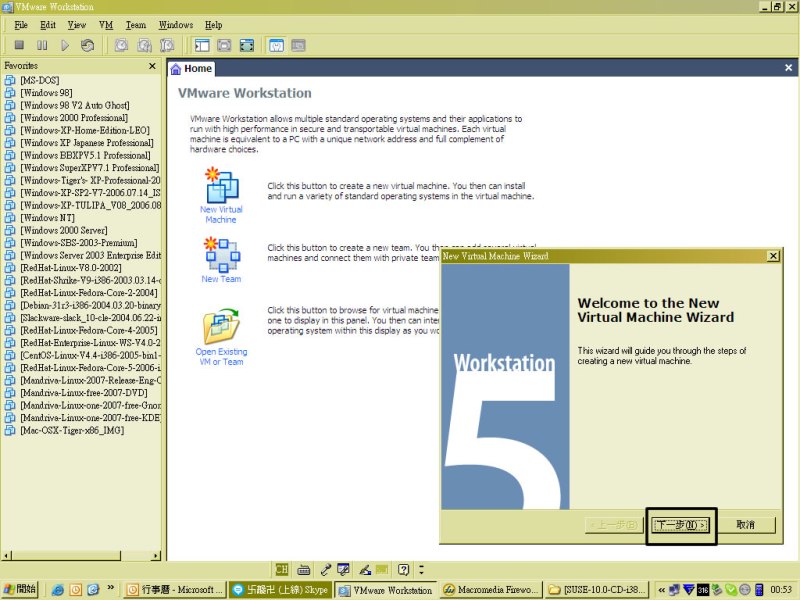This screenshot has height=600, width=800.
Task: Select [Windows BBXPV5.1 Professional] favorite
Action: [85, 155]
